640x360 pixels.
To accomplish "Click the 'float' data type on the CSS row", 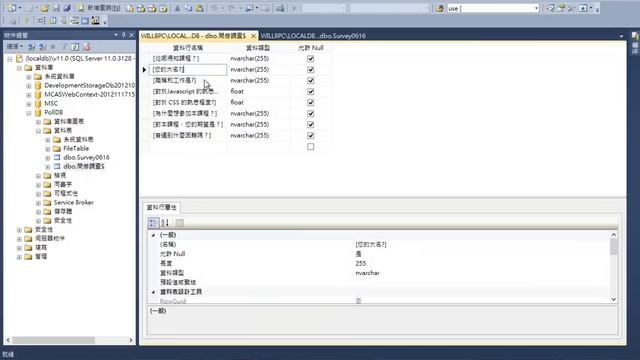I will [237, 102].
